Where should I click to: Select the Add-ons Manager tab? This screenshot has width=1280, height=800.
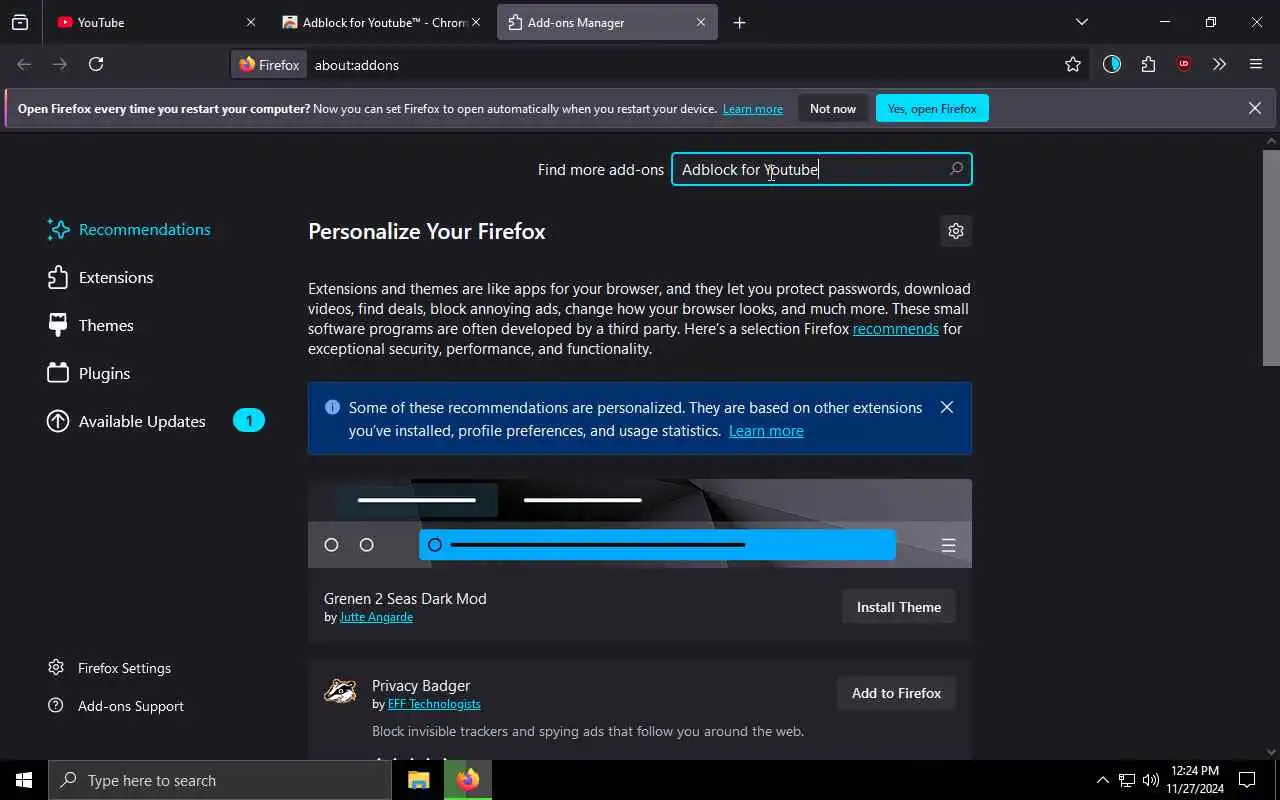(x=607, y=22)
